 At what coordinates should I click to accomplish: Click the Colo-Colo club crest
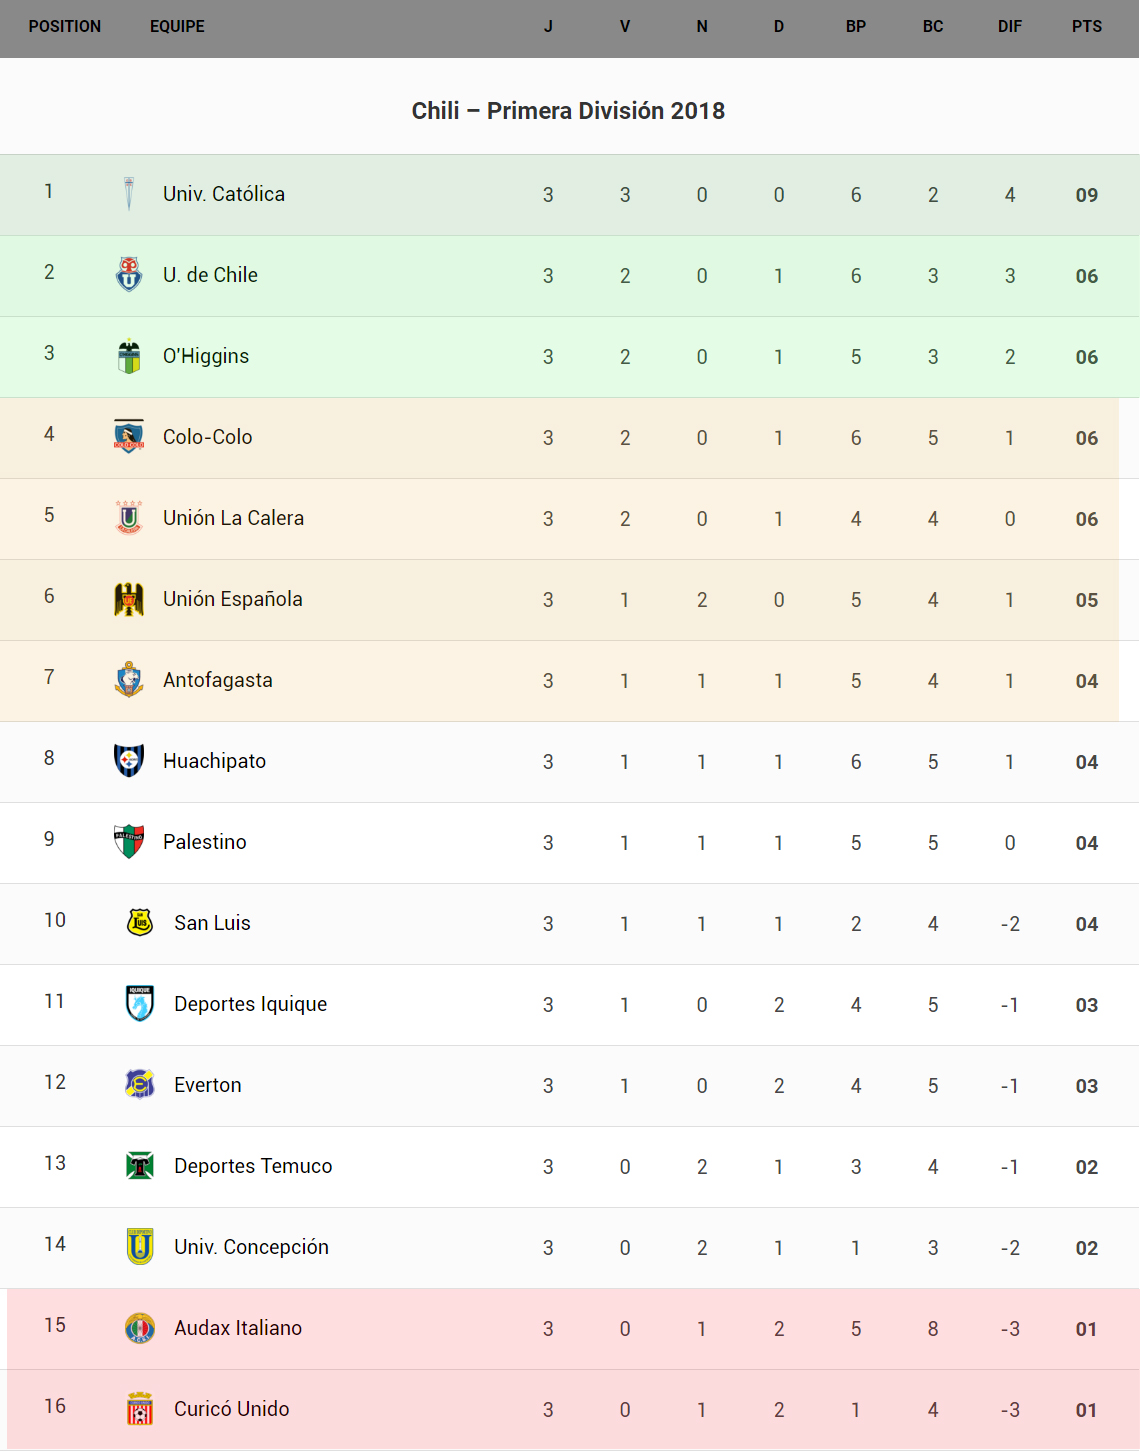pos(129,437)
